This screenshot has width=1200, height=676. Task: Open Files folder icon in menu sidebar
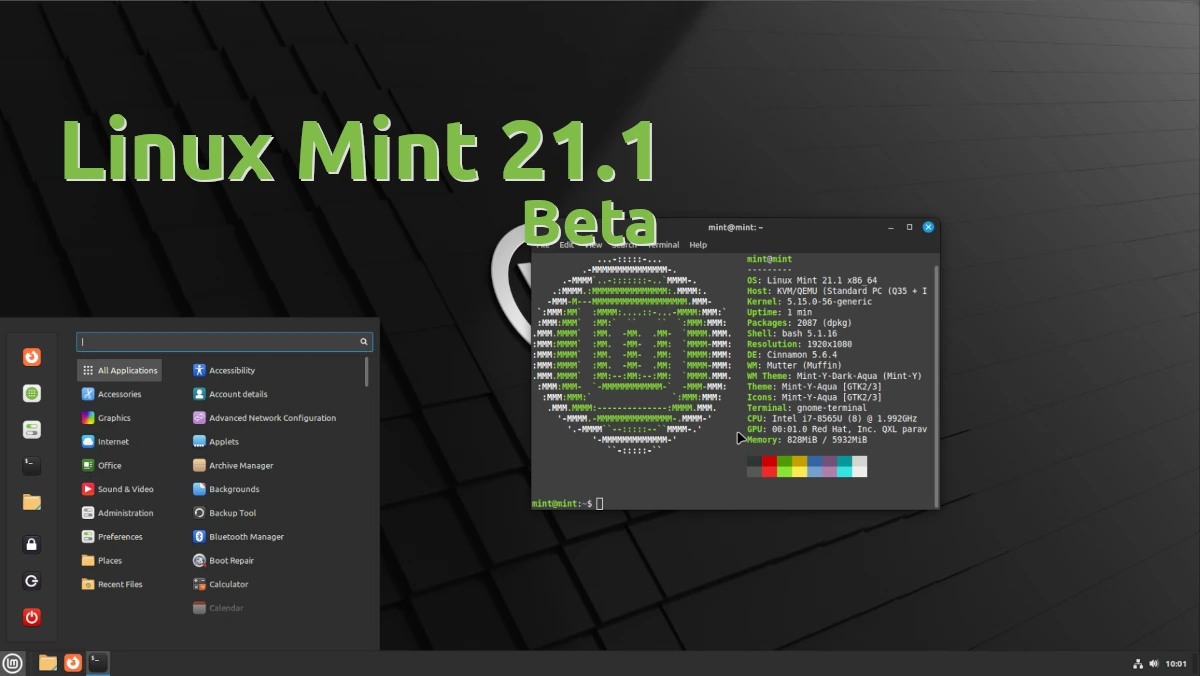coord(32,502)
